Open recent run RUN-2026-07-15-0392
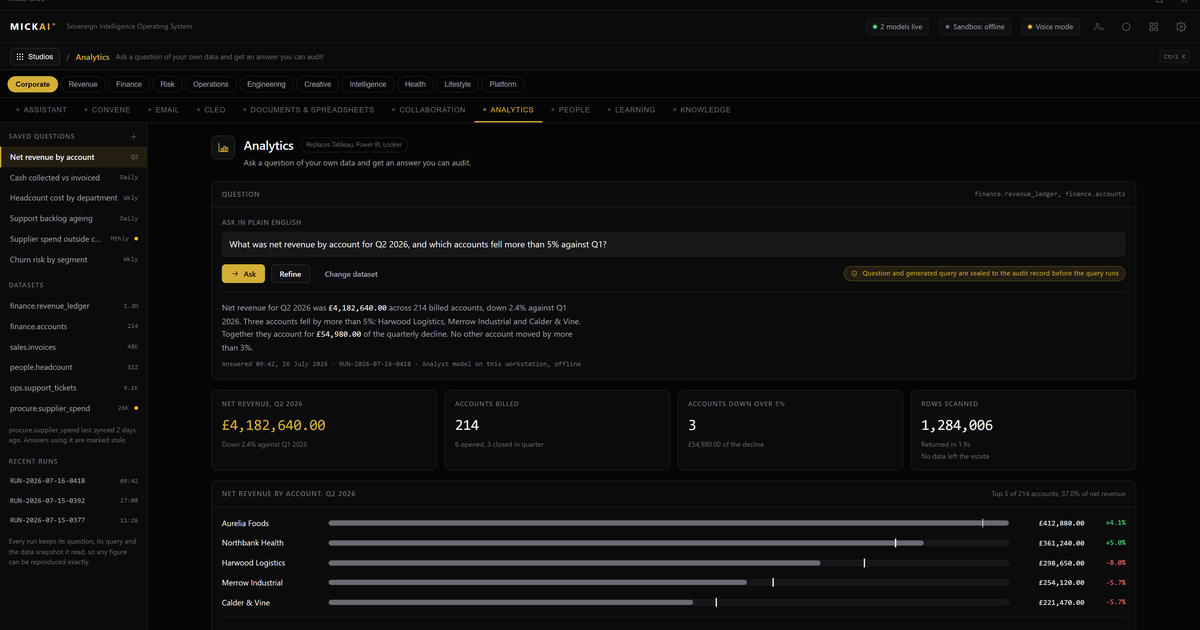The height and width of the screenshot is (630, 1200). [x=73, y=500]
